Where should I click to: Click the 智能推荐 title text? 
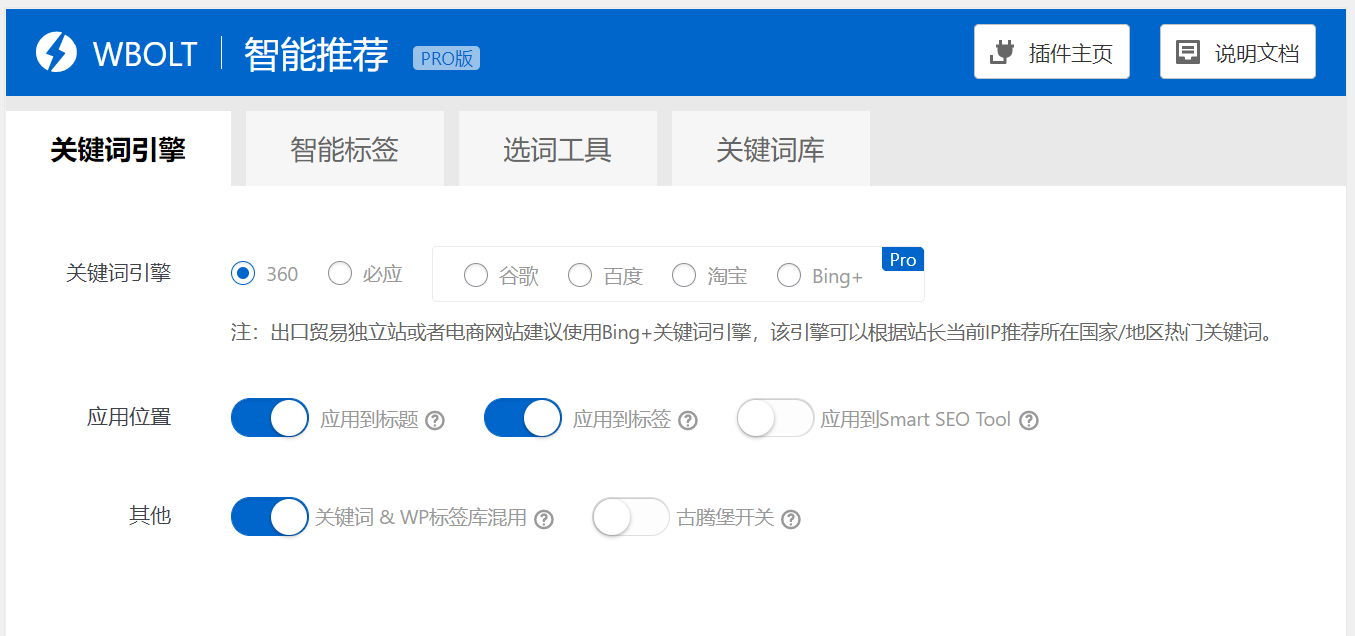click(x=316, y=54)
